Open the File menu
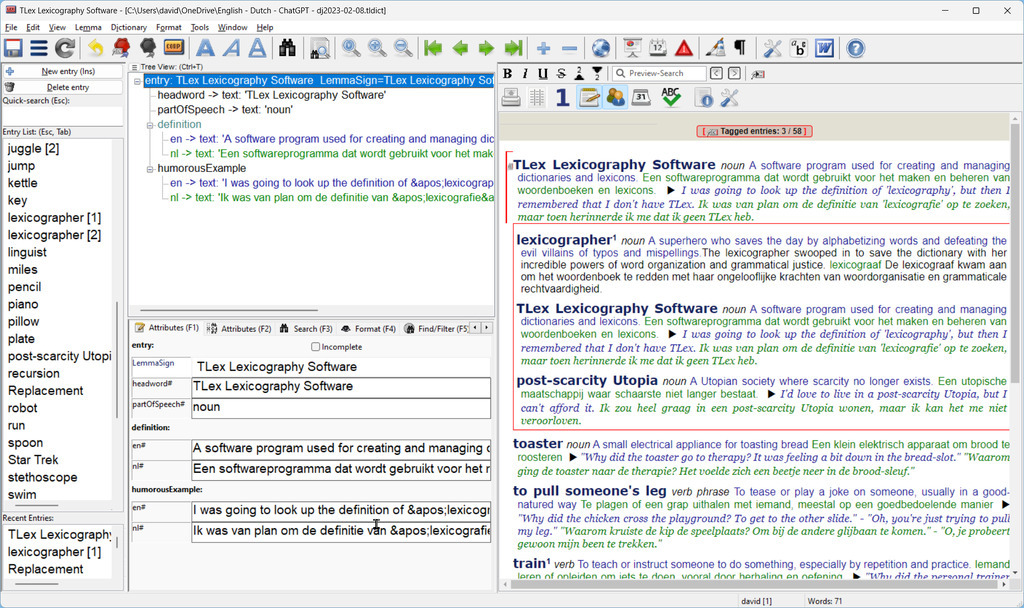The height and width of the screenshot is (608, 1024). (x=11, y=27)
